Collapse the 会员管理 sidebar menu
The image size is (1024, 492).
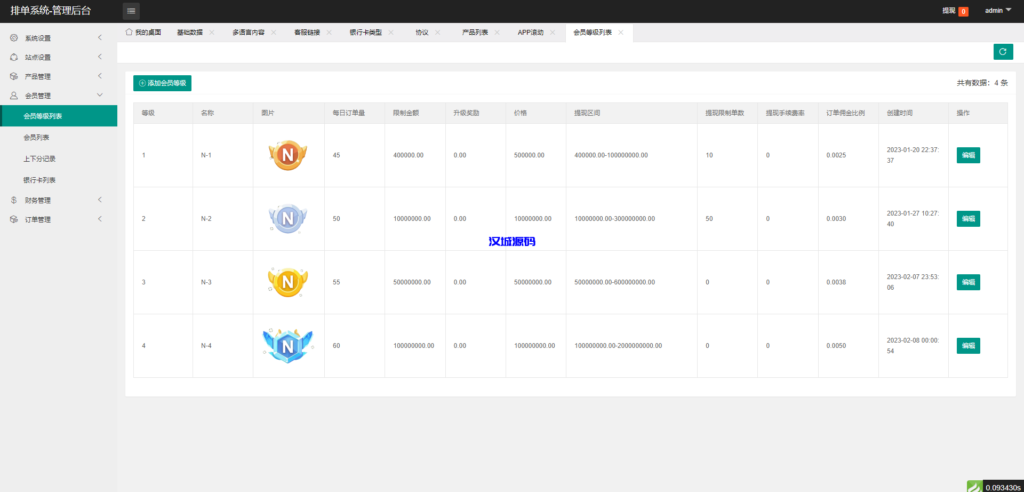(58, 96)
